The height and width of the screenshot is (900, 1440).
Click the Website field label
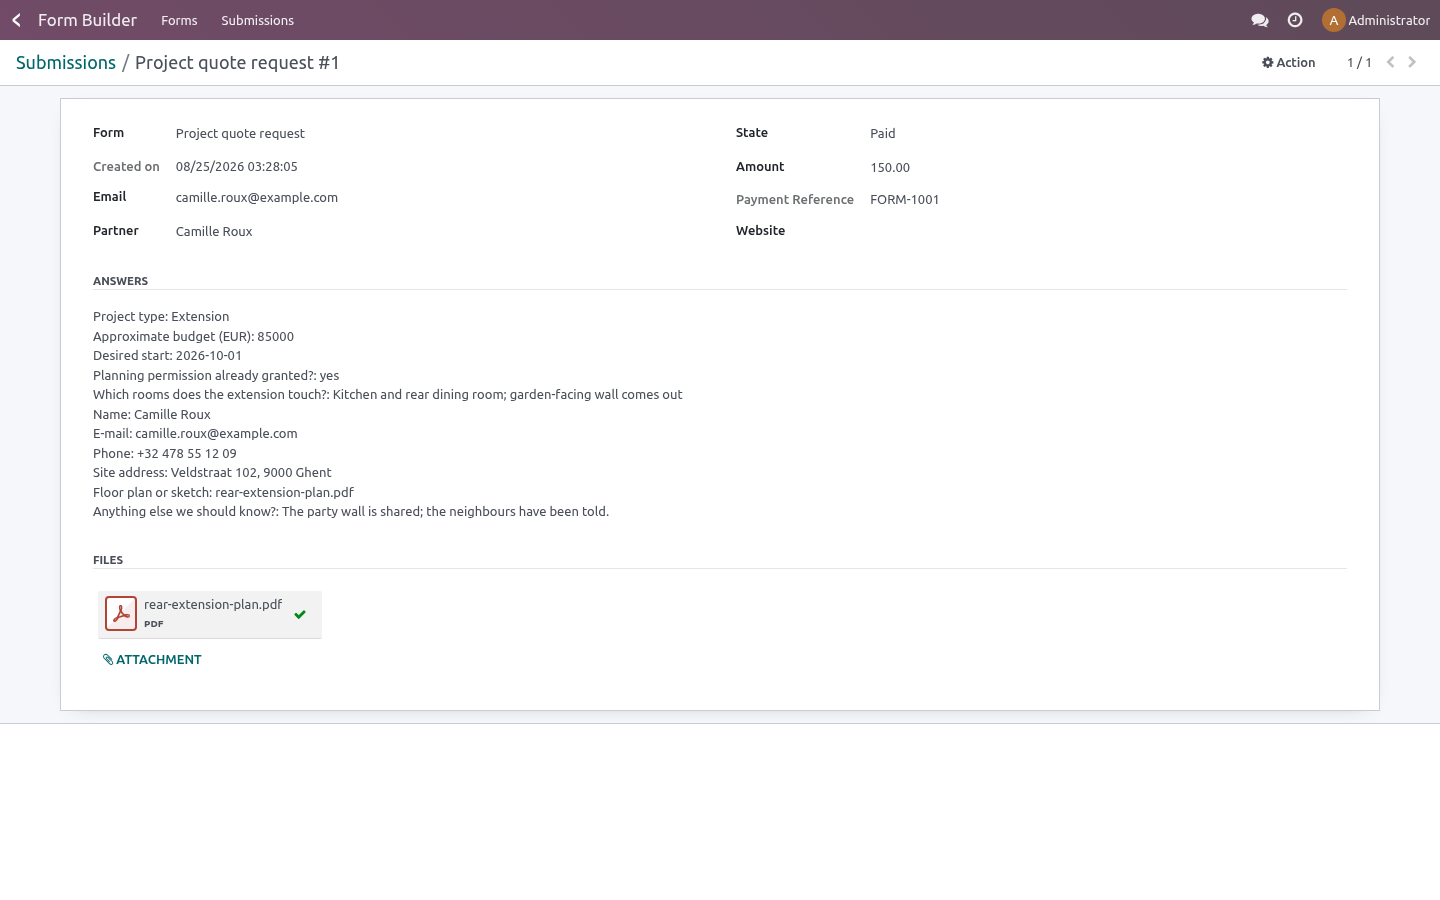pyautogui.click(x=761, y=230)
